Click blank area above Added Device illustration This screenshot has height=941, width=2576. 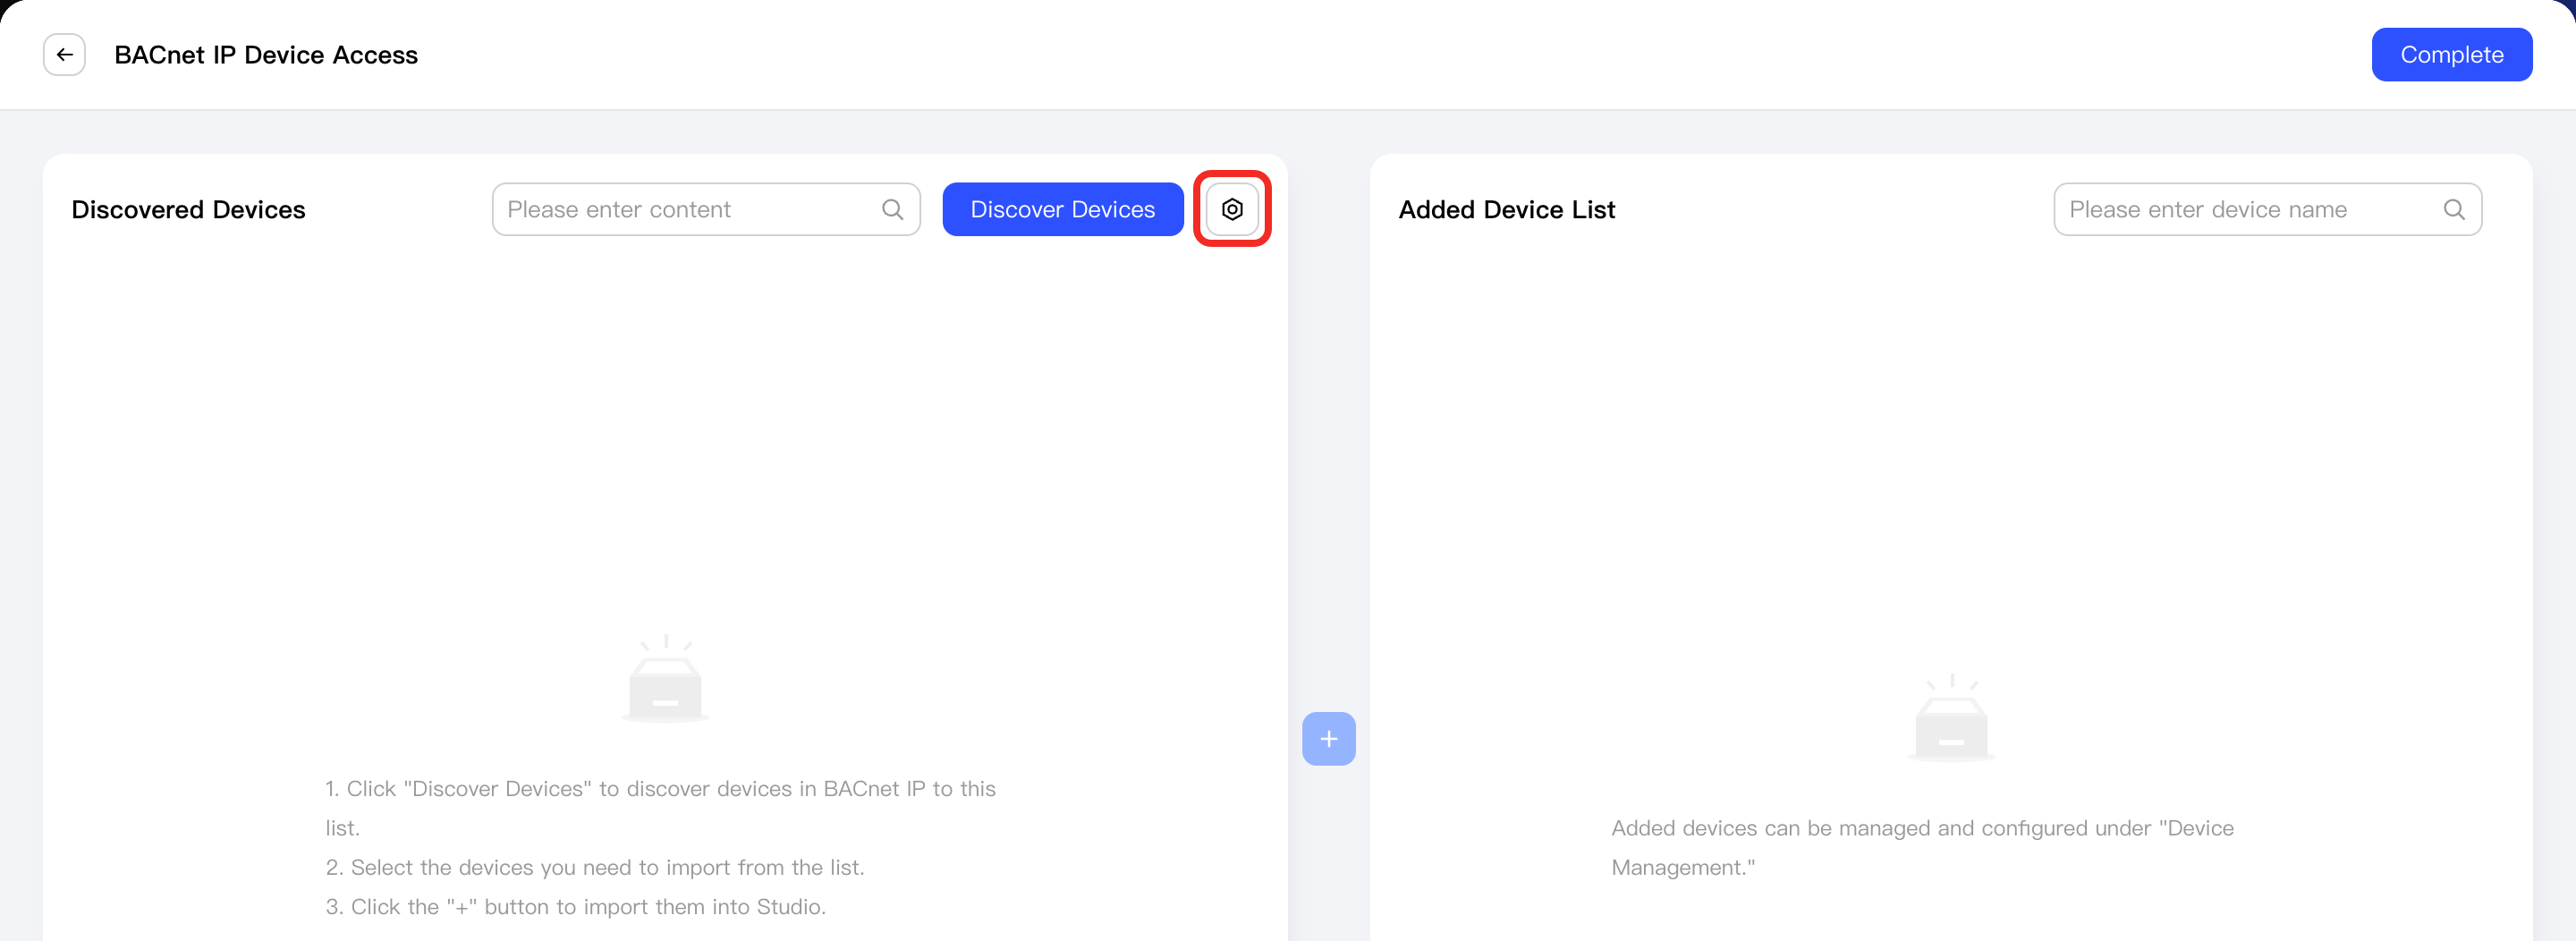pos(1951,450)
